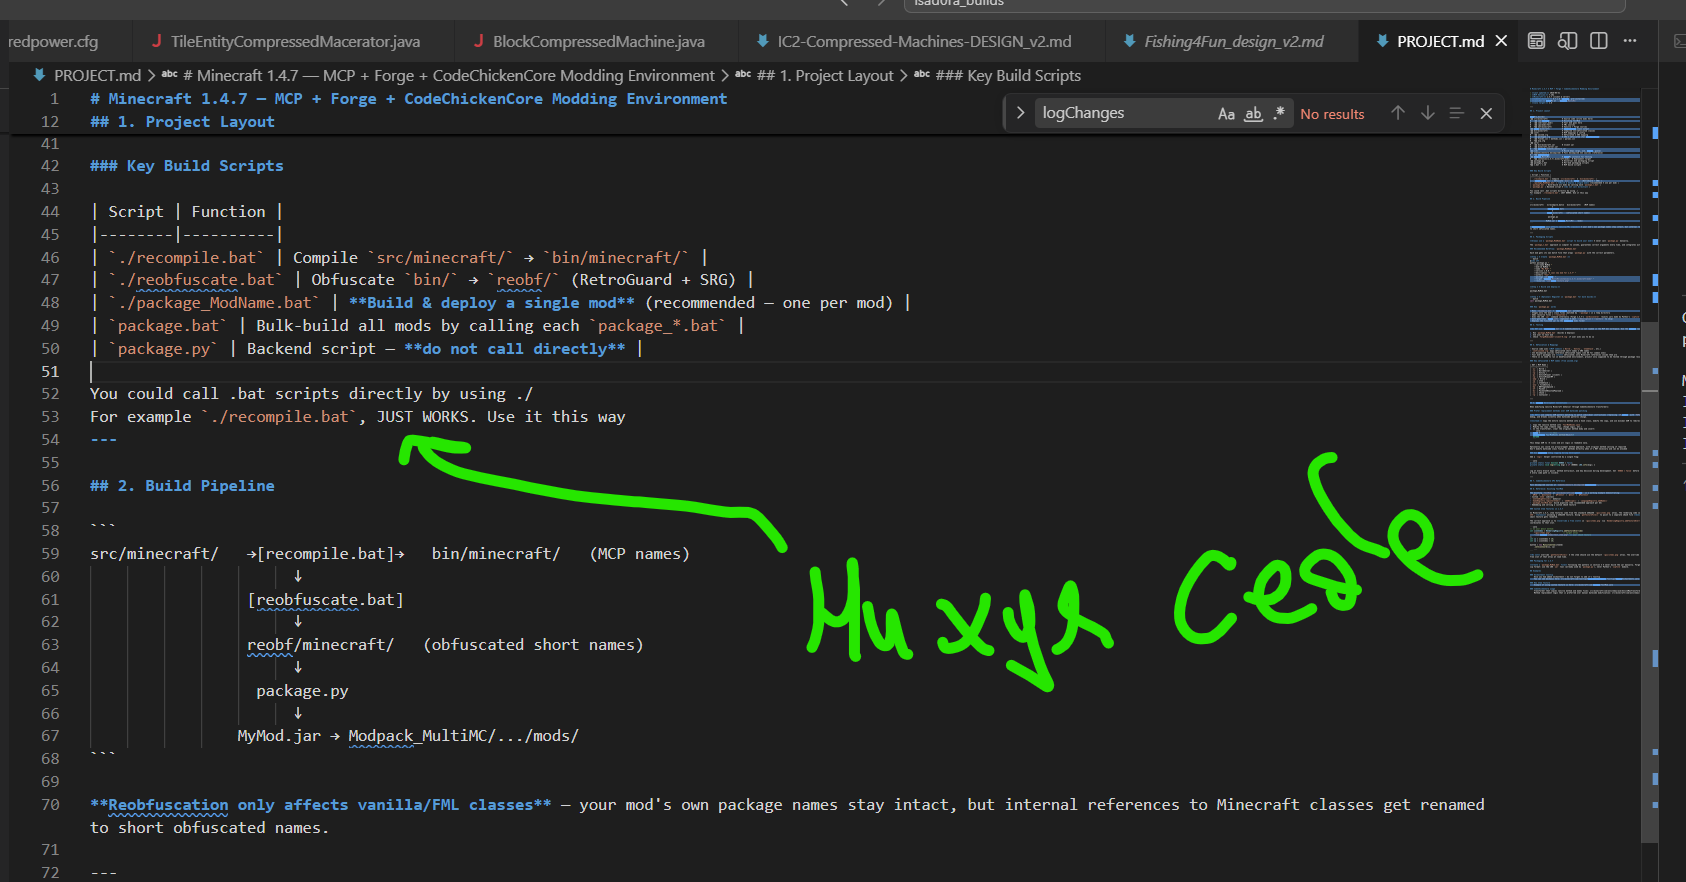Toggle Use Regular Expression in find
This screenshot has width=1686, height=882.
coord(1279,114)
